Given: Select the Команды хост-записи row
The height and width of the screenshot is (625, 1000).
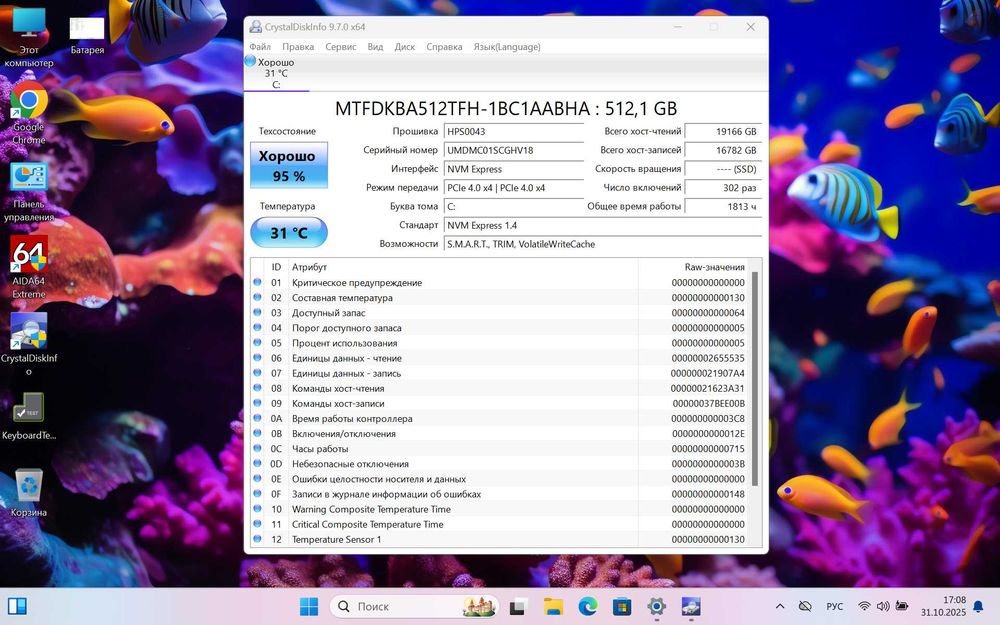Looking at the screenshot, I should click(501, 403).
